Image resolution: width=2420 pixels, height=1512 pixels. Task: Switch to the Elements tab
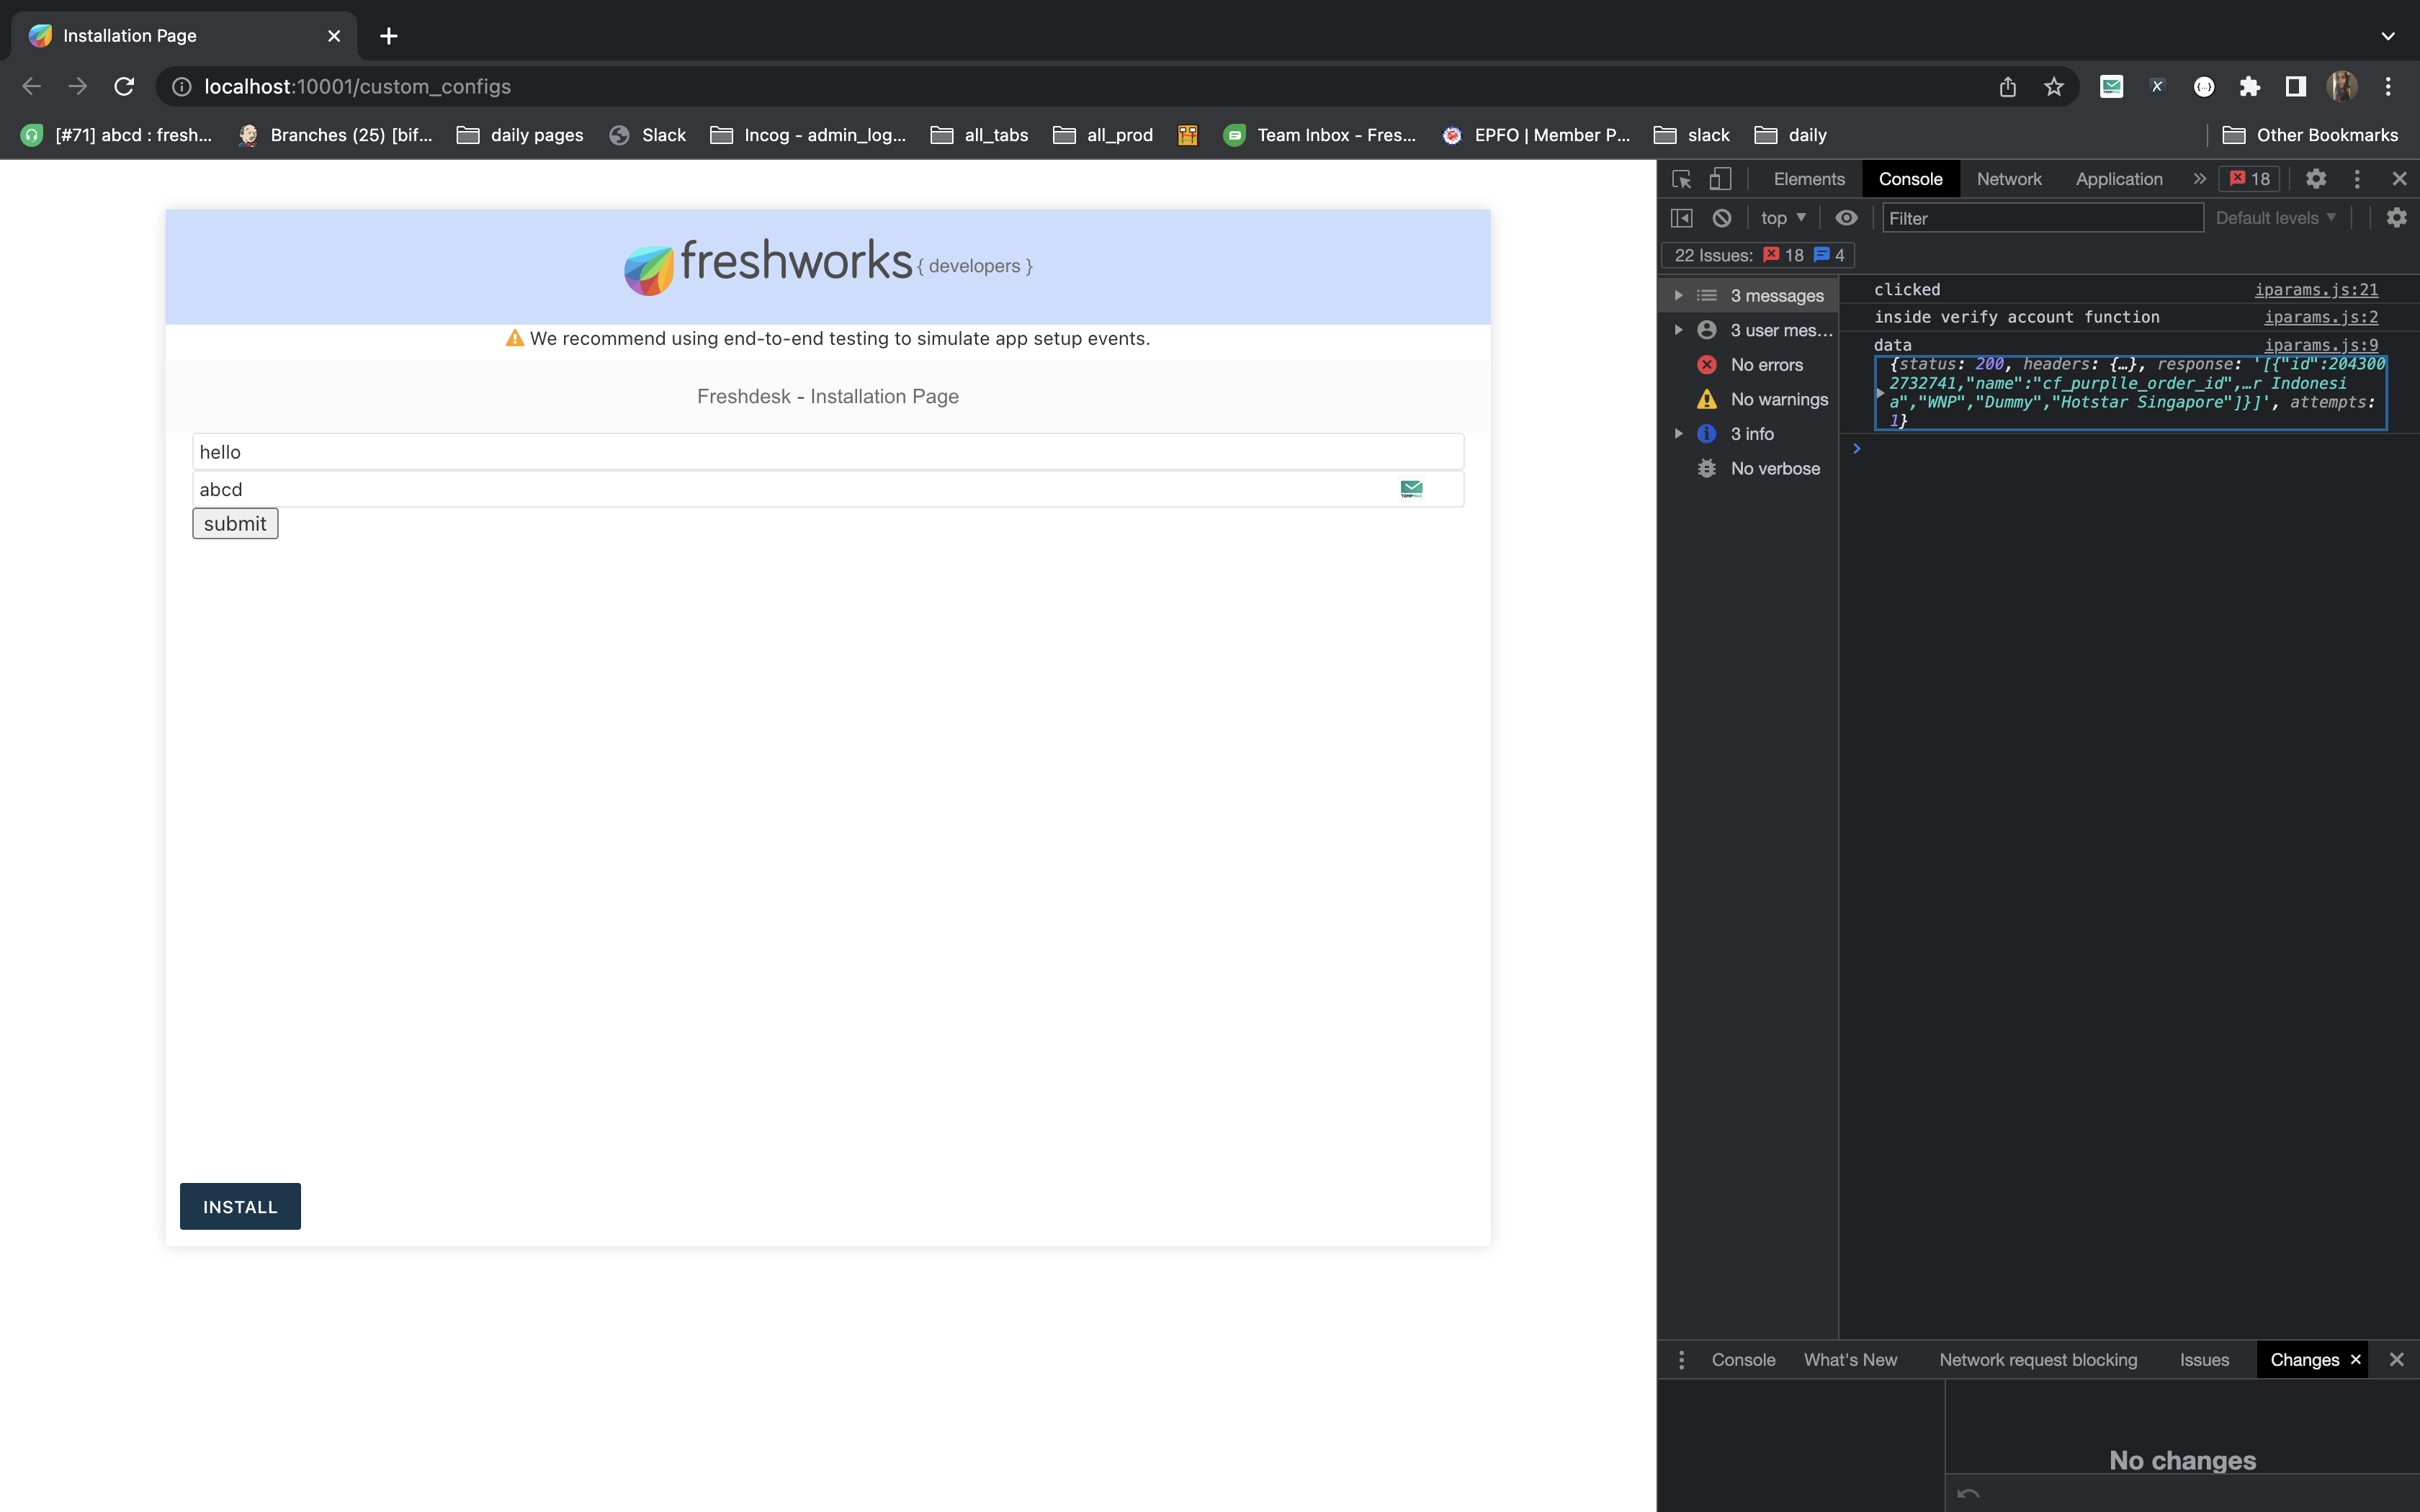pos(1809,179)
